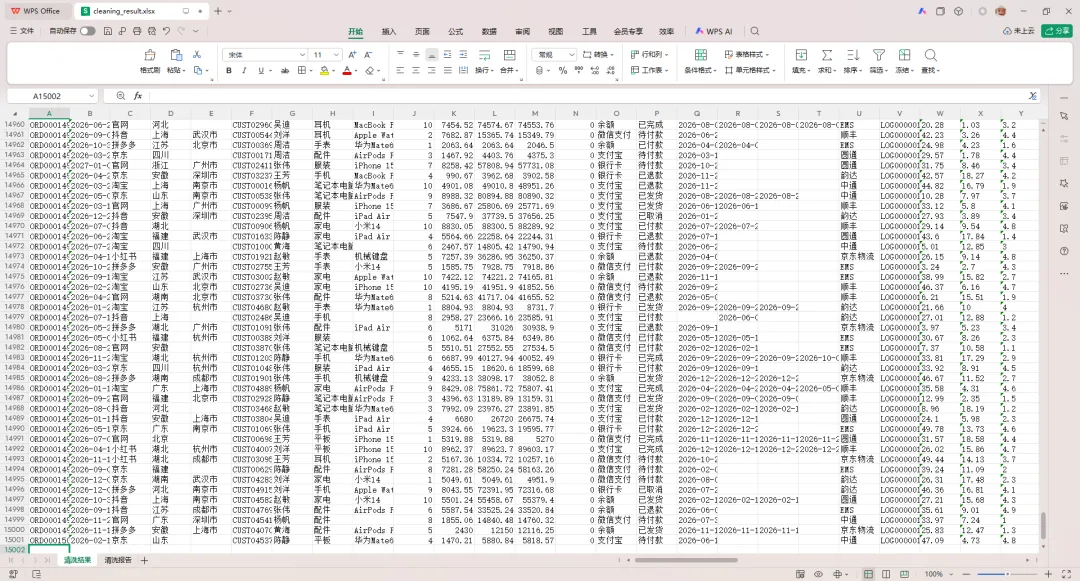1080x581 pixels.
Task: Click the green Share (分享) button
Action: coord(1057,31)
